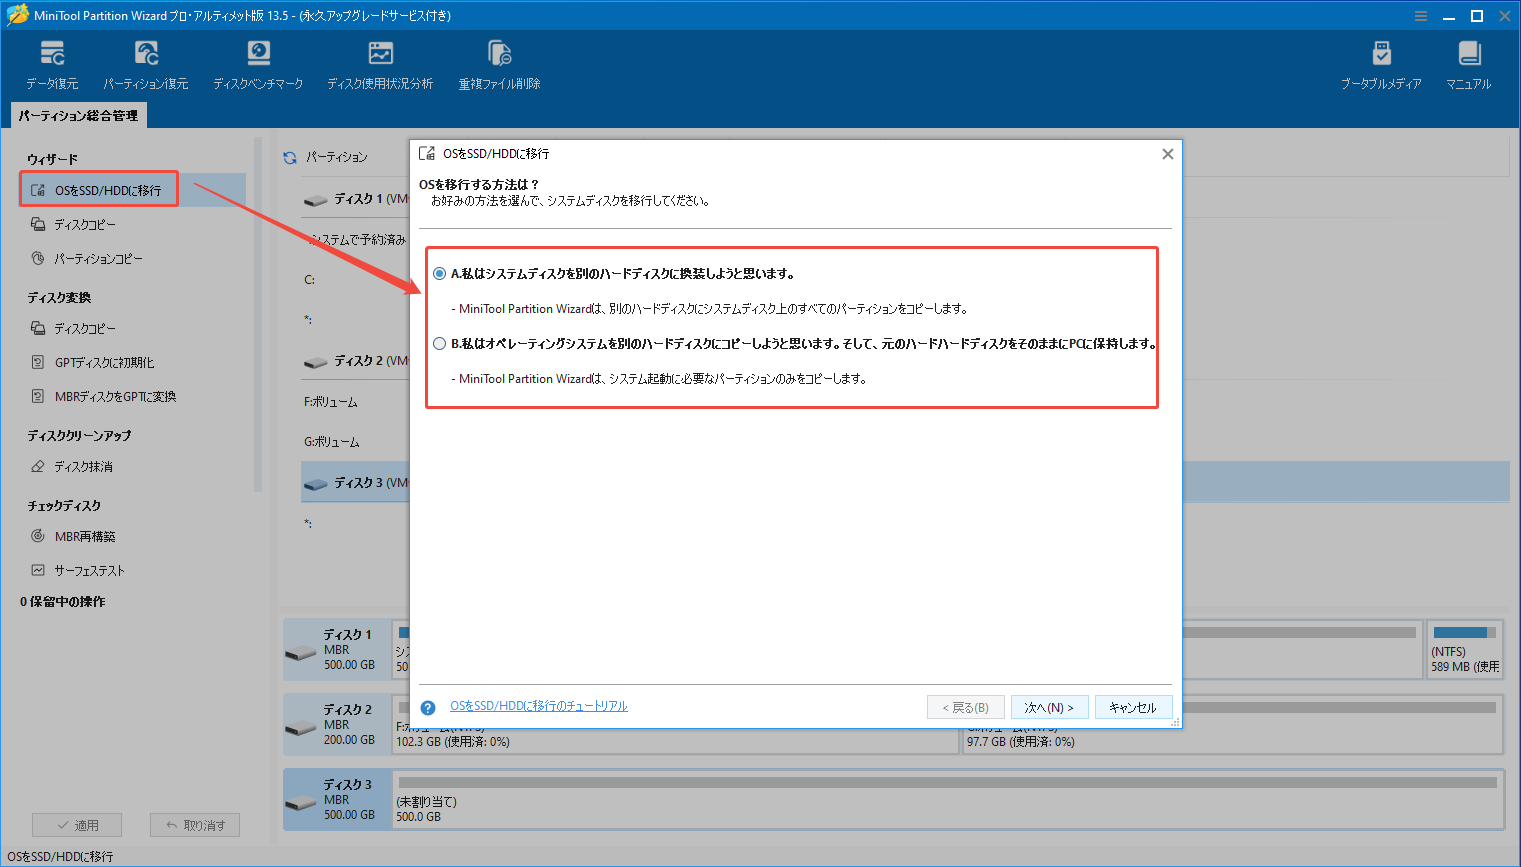Click 取り消す (Undo) at the bottom left
The height and width of the screenshot is (867, 1521).
[194, 824]
